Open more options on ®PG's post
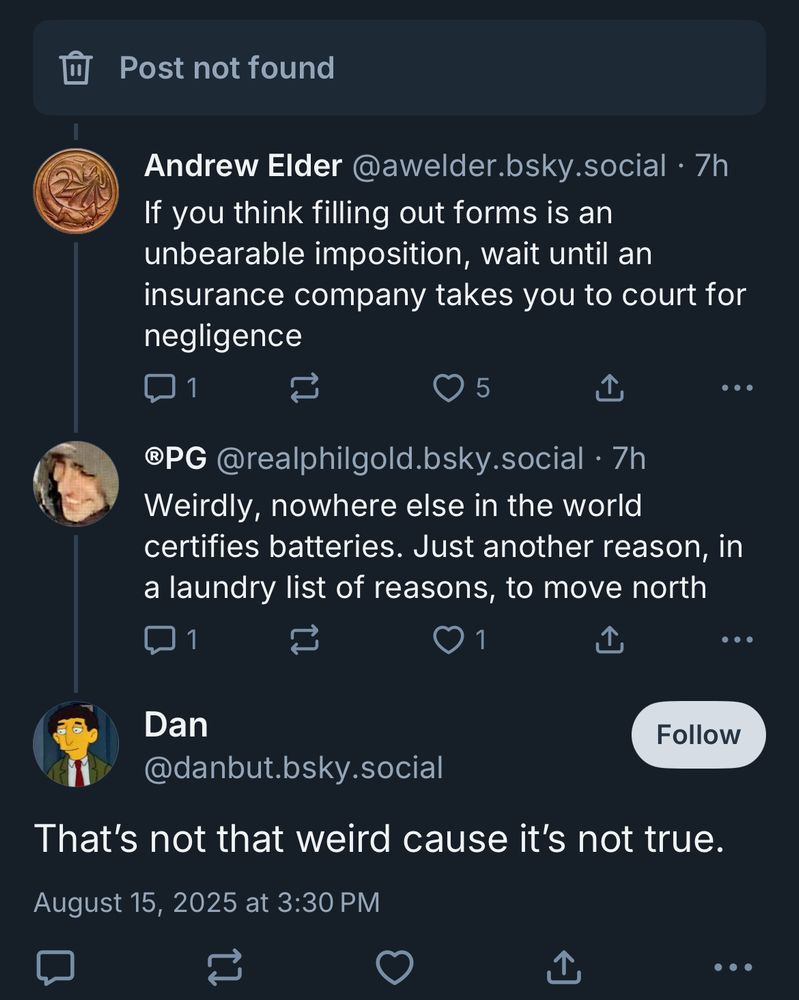The height and width of the screenshot is (1000, 799). click(737, 640)
